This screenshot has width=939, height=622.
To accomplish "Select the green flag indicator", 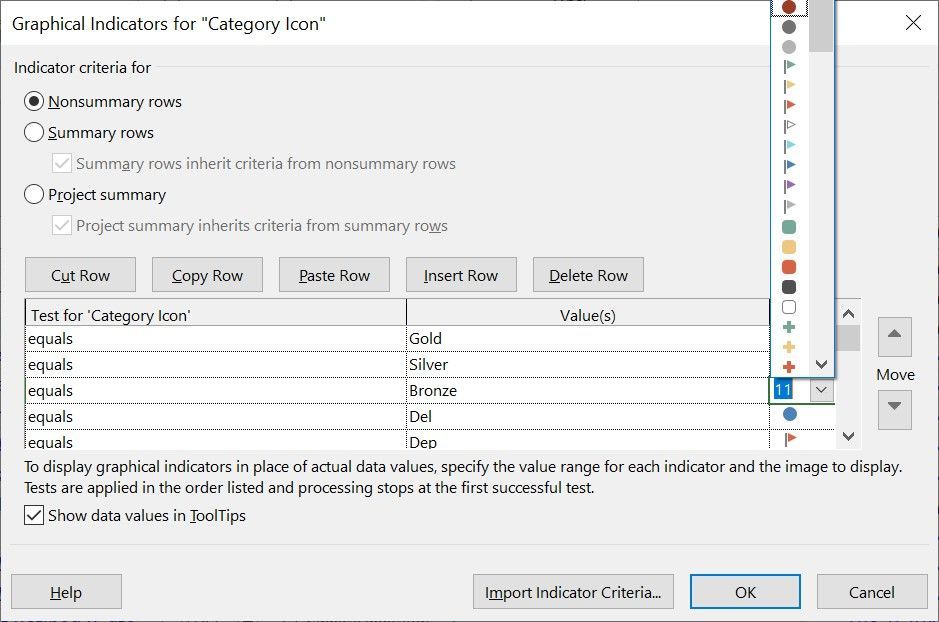I will pyautogui.click(x=789, y=66).
